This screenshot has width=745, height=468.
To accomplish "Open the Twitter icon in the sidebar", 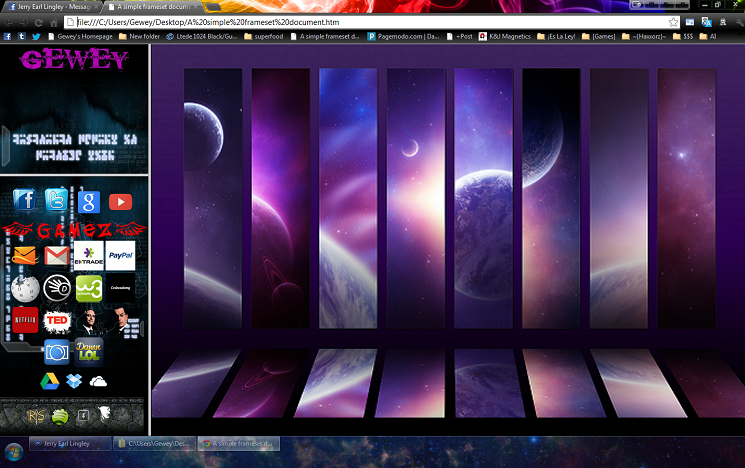I will (x=57, y=200).
